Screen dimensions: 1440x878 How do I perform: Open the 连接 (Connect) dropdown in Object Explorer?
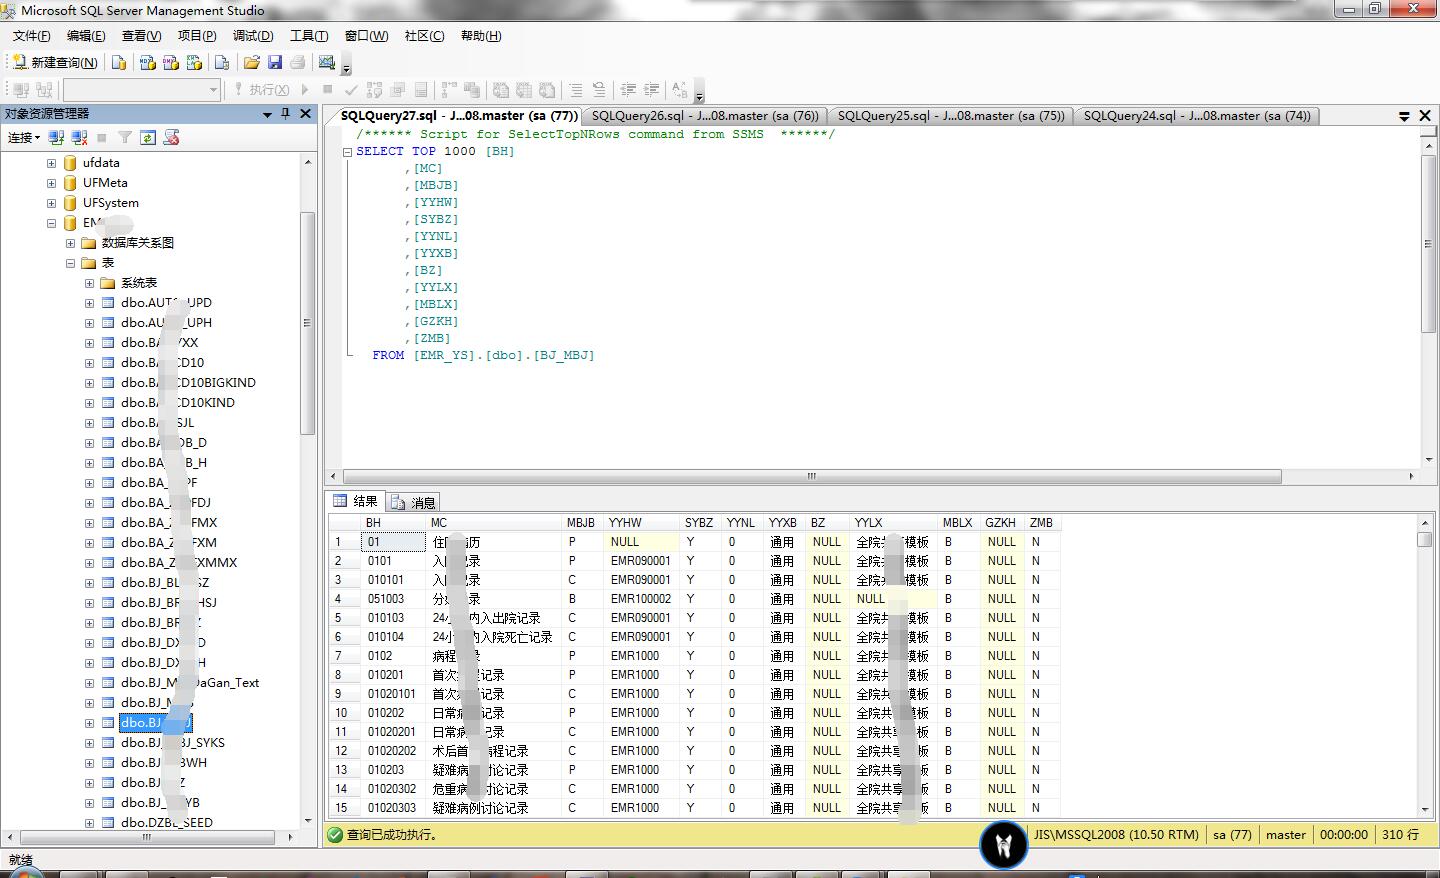pyautogui.click(x=24, y=137)
